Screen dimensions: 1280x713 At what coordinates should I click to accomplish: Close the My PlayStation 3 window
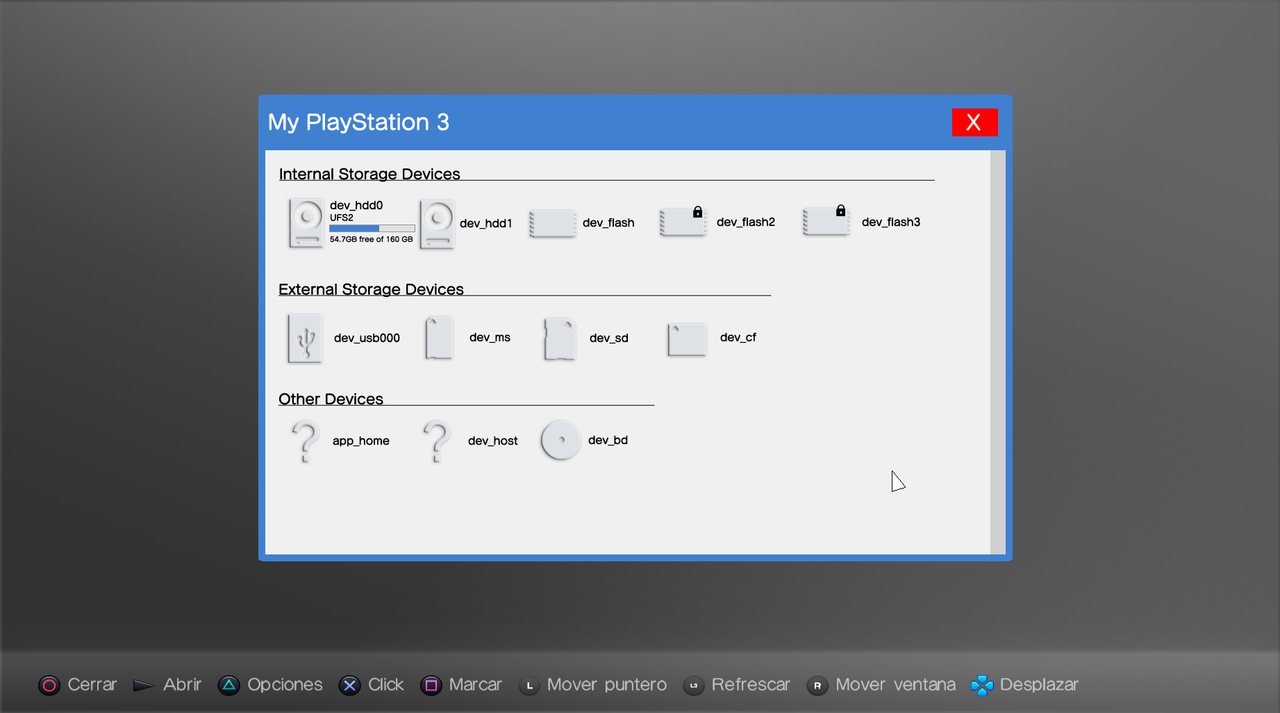[974, 122]
